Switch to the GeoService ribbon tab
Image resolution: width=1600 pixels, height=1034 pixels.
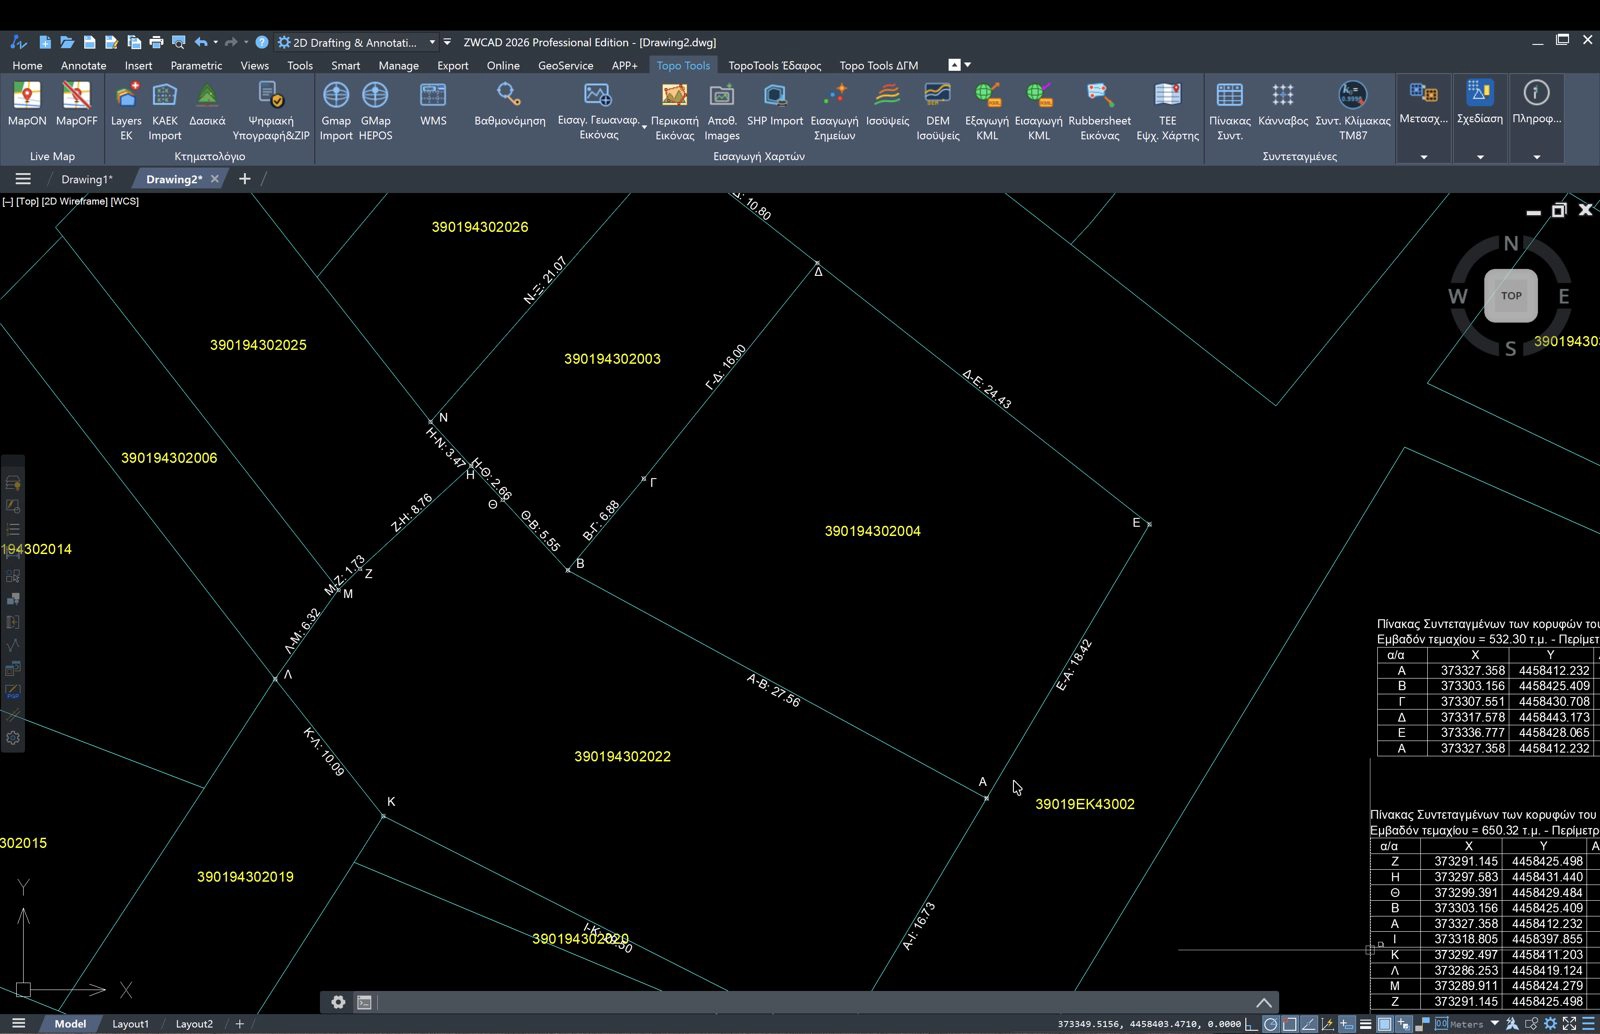tap(565, 65)
